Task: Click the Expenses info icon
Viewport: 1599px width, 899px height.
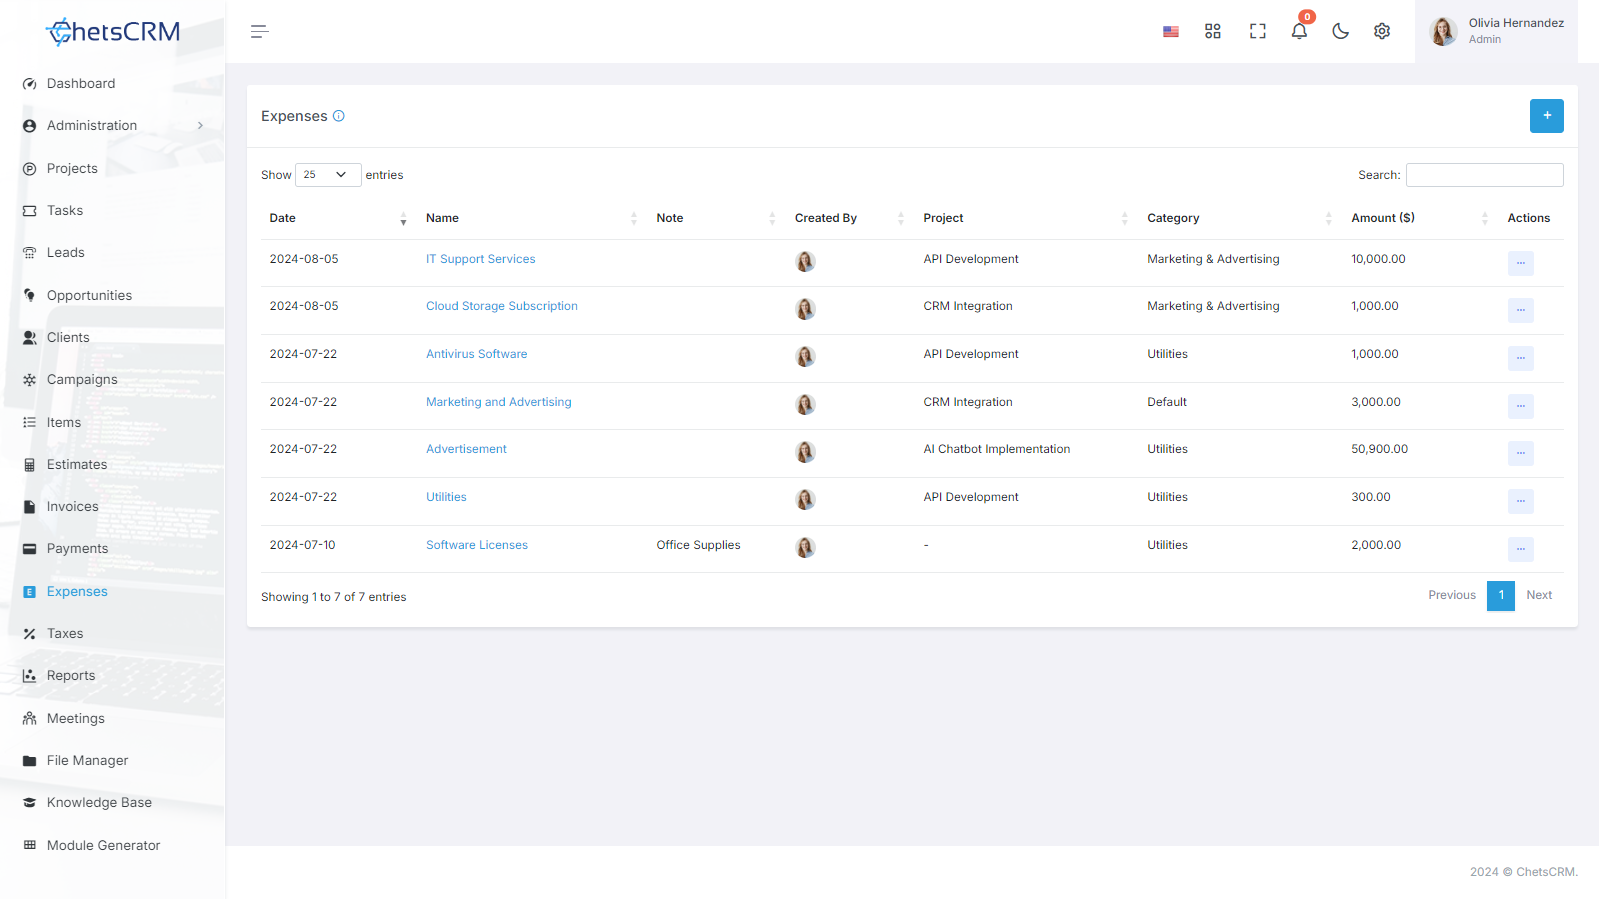Action: (339, 116)
